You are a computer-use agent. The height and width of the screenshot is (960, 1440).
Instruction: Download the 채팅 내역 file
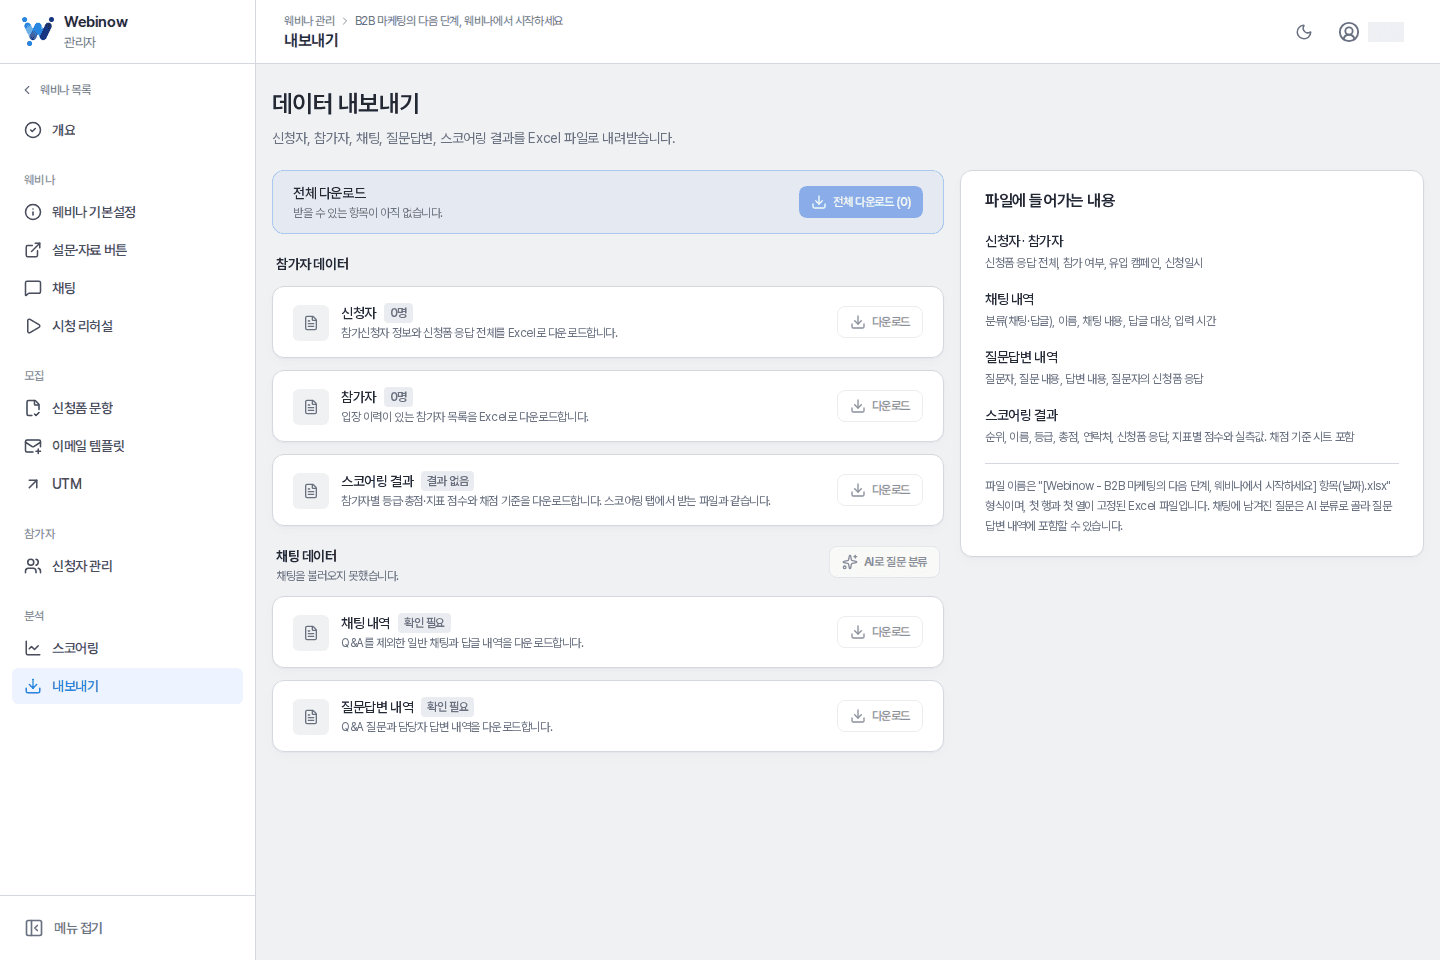(x=880, y=632)
